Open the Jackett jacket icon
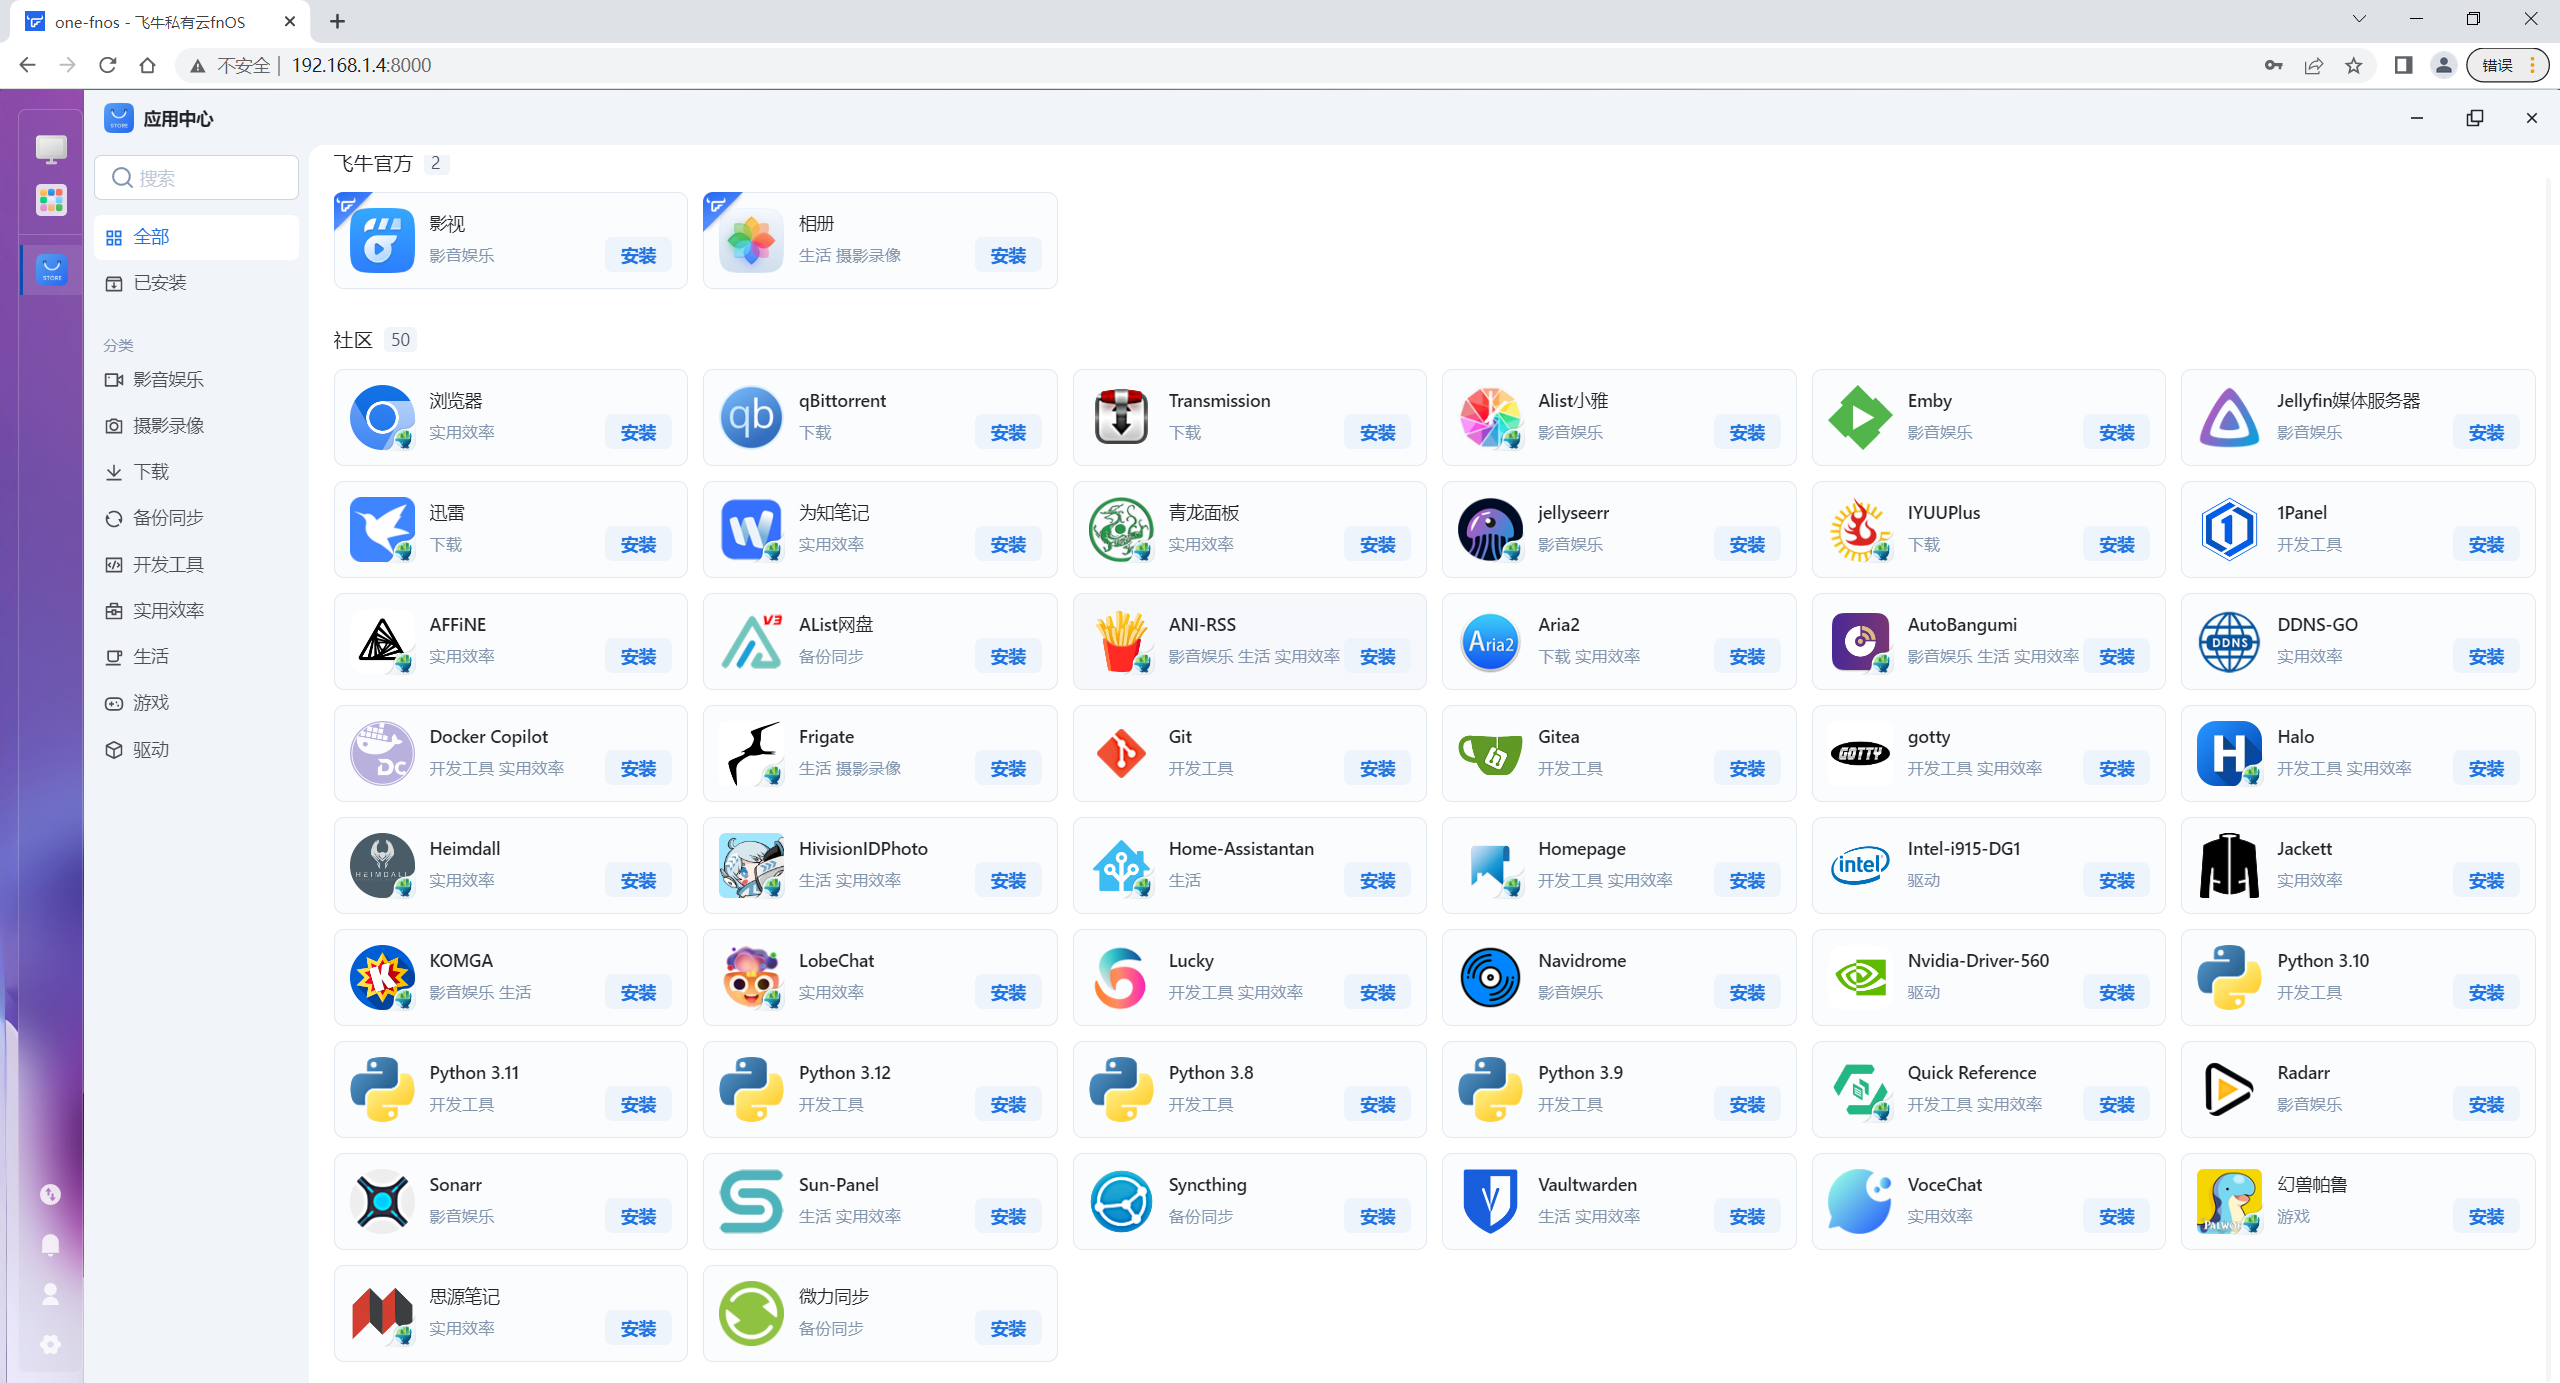The width and height of the screenshot is (2560, 1383). pyautogui.click(x=2229, y=865)
